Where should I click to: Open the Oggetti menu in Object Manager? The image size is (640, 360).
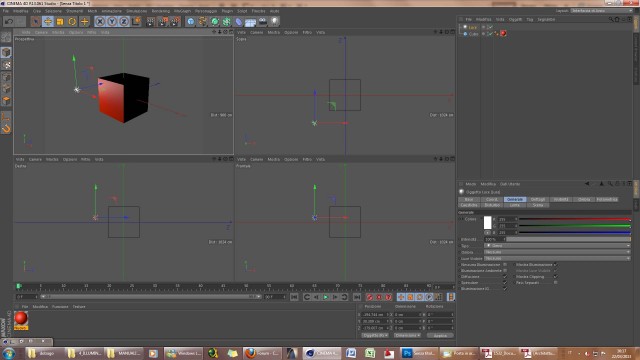point(515,19)
